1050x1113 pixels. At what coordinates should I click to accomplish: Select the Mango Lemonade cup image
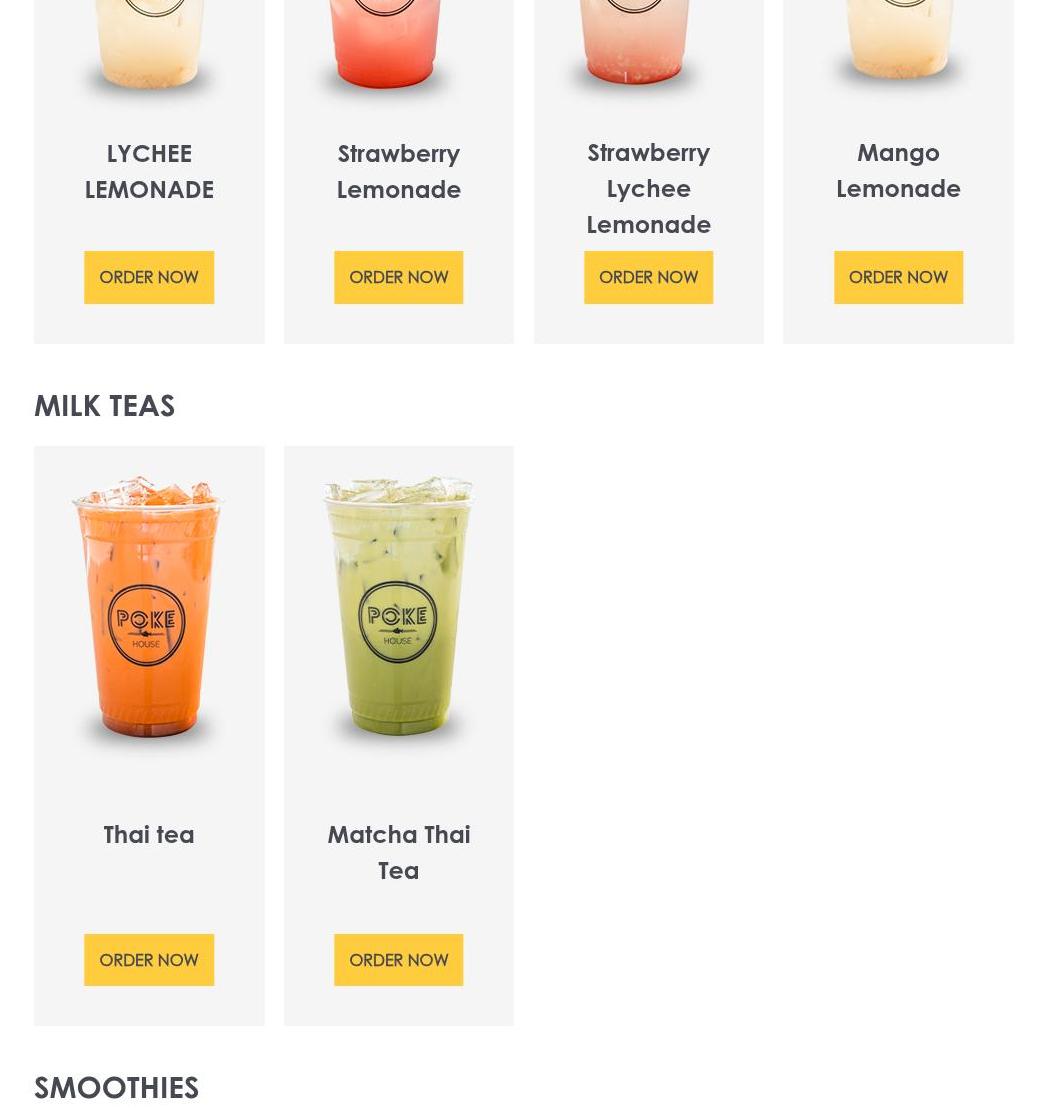(x=898, y=39)
